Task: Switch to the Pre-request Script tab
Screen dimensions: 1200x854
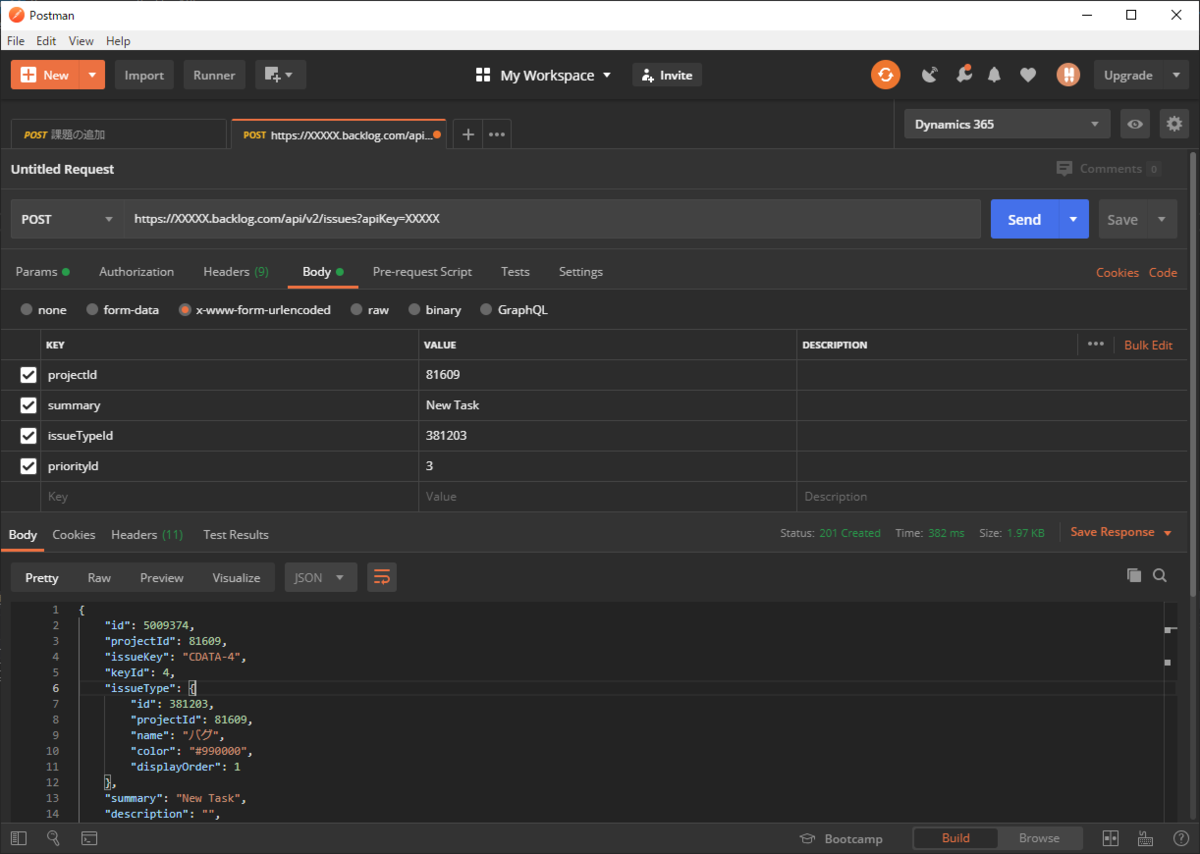Action: coord(422,271)
